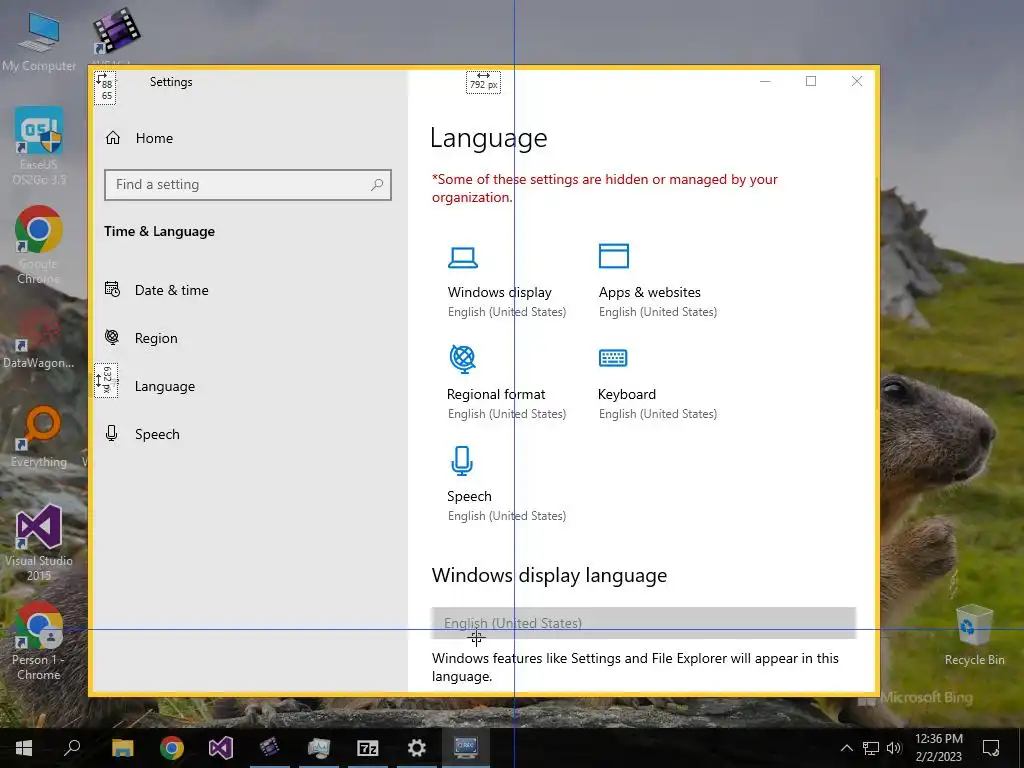Select Google Chrome desktop shortcut
The height and width of the screenshot is (768, 1024).
pyautogui.click(x=39, y=245)
